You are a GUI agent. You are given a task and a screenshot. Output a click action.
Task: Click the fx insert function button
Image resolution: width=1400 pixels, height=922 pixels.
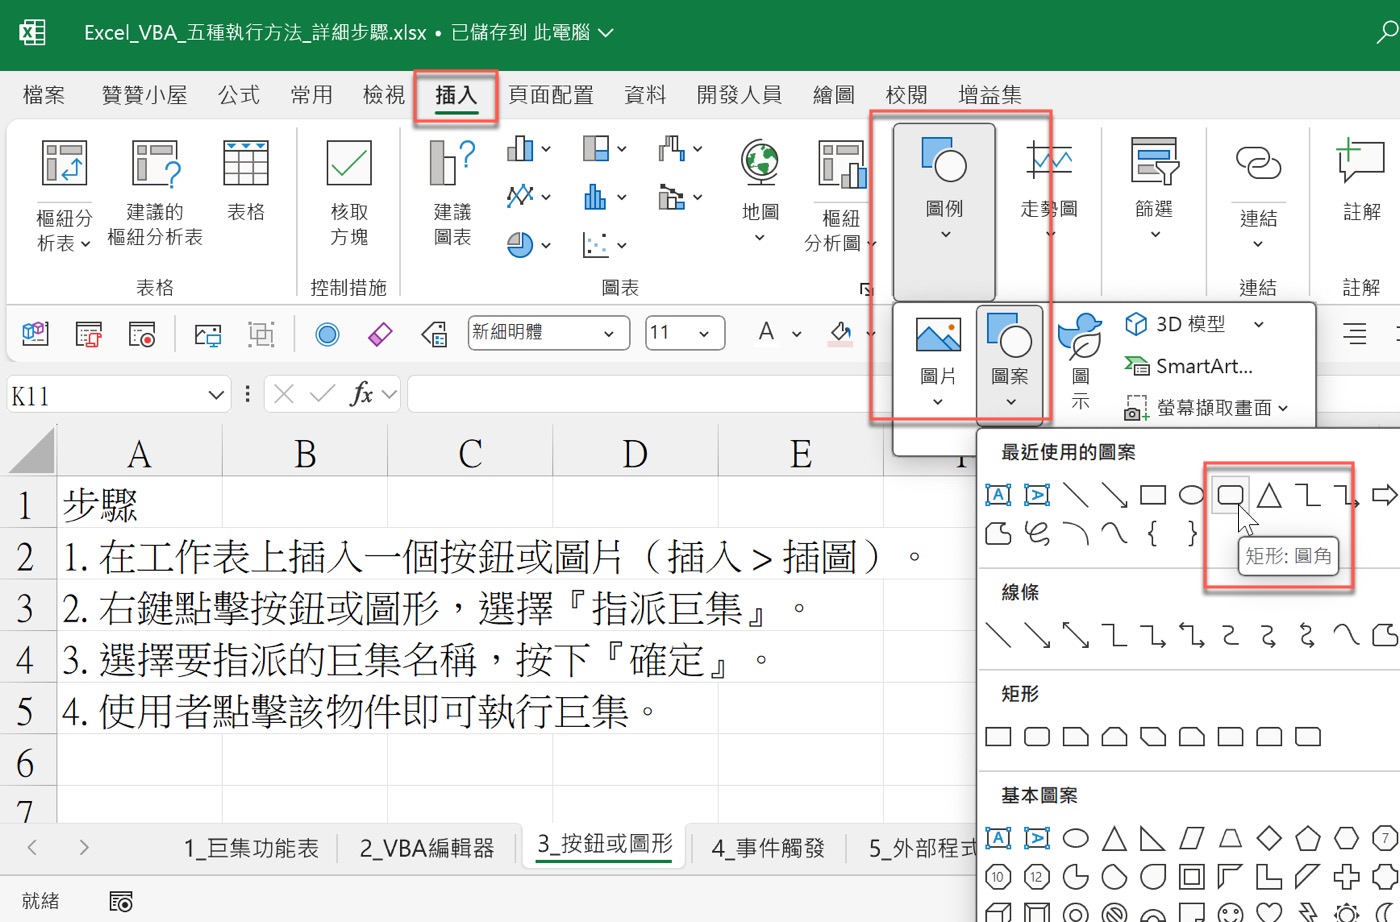coord(362,395)
